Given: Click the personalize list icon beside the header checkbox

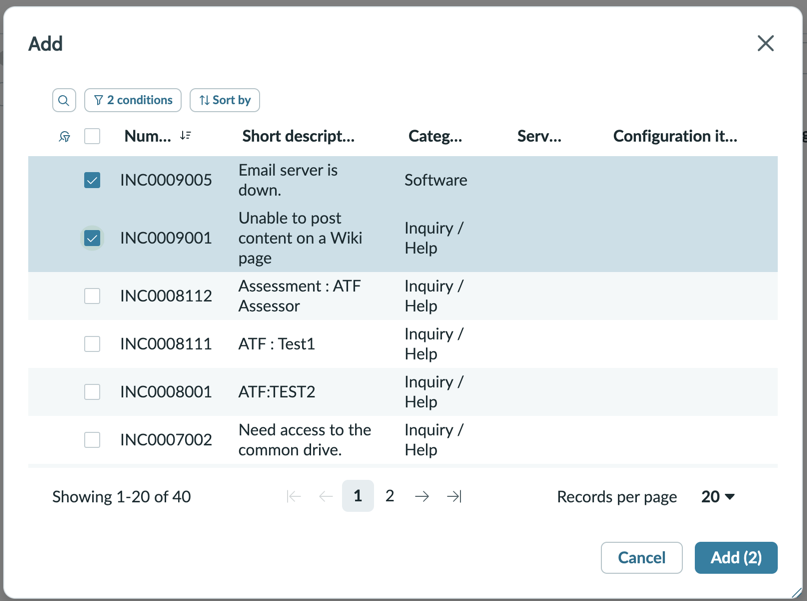Looking at the screenshot, I should pyautogui.click(x=64, y=136).
